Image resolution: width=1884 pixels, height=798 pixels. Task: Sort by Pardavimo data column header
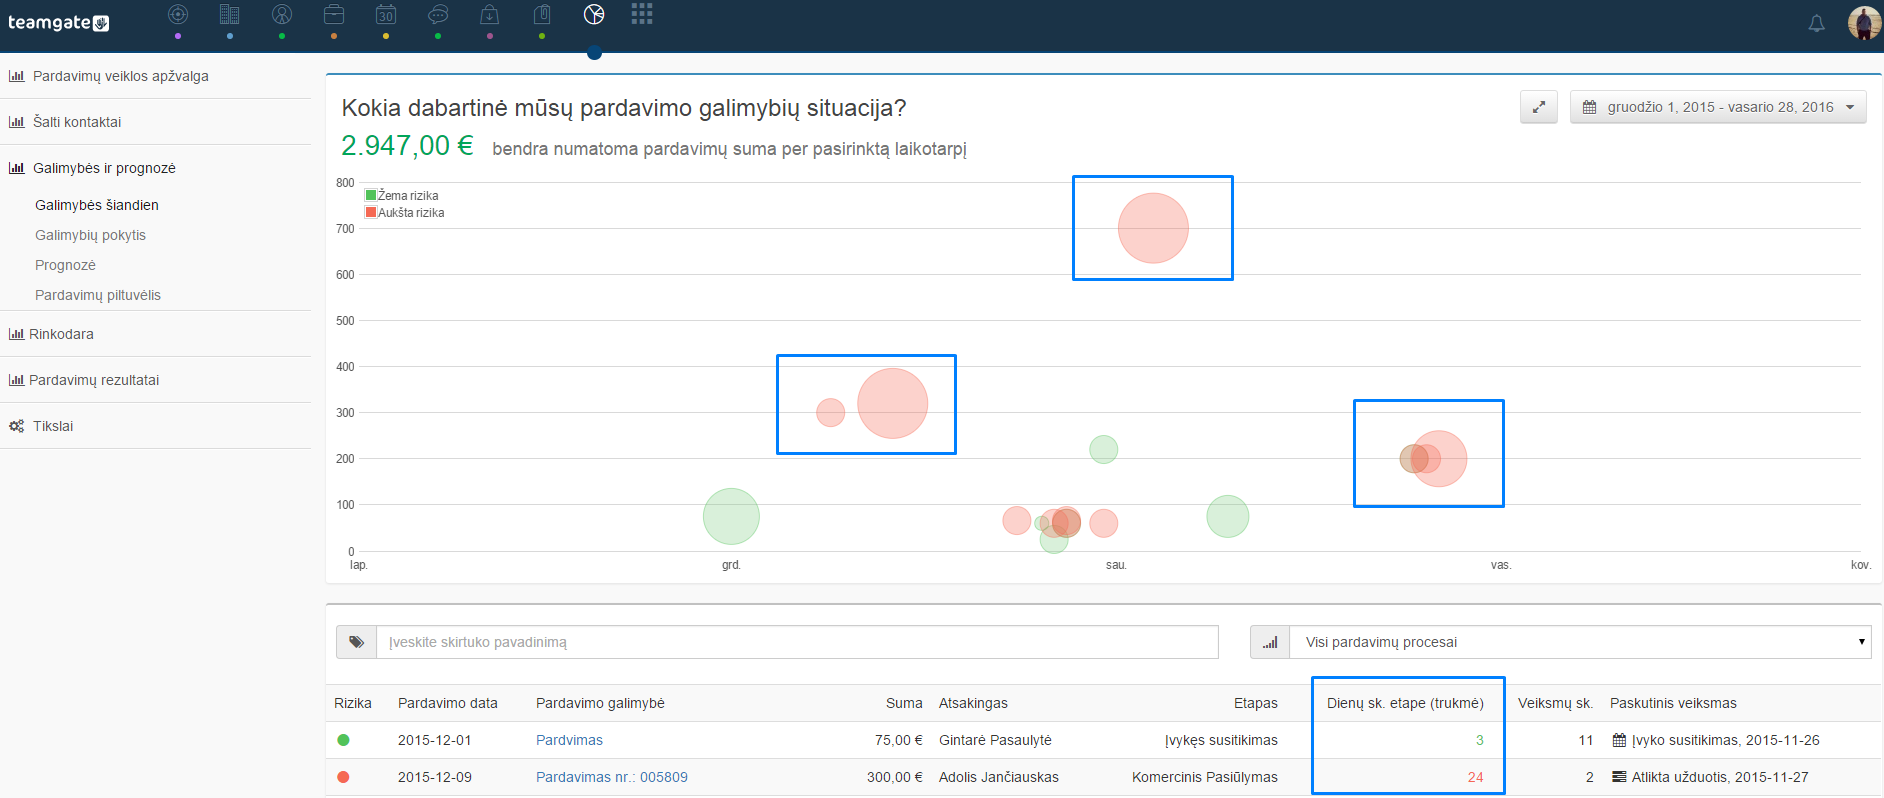(448, 703)
